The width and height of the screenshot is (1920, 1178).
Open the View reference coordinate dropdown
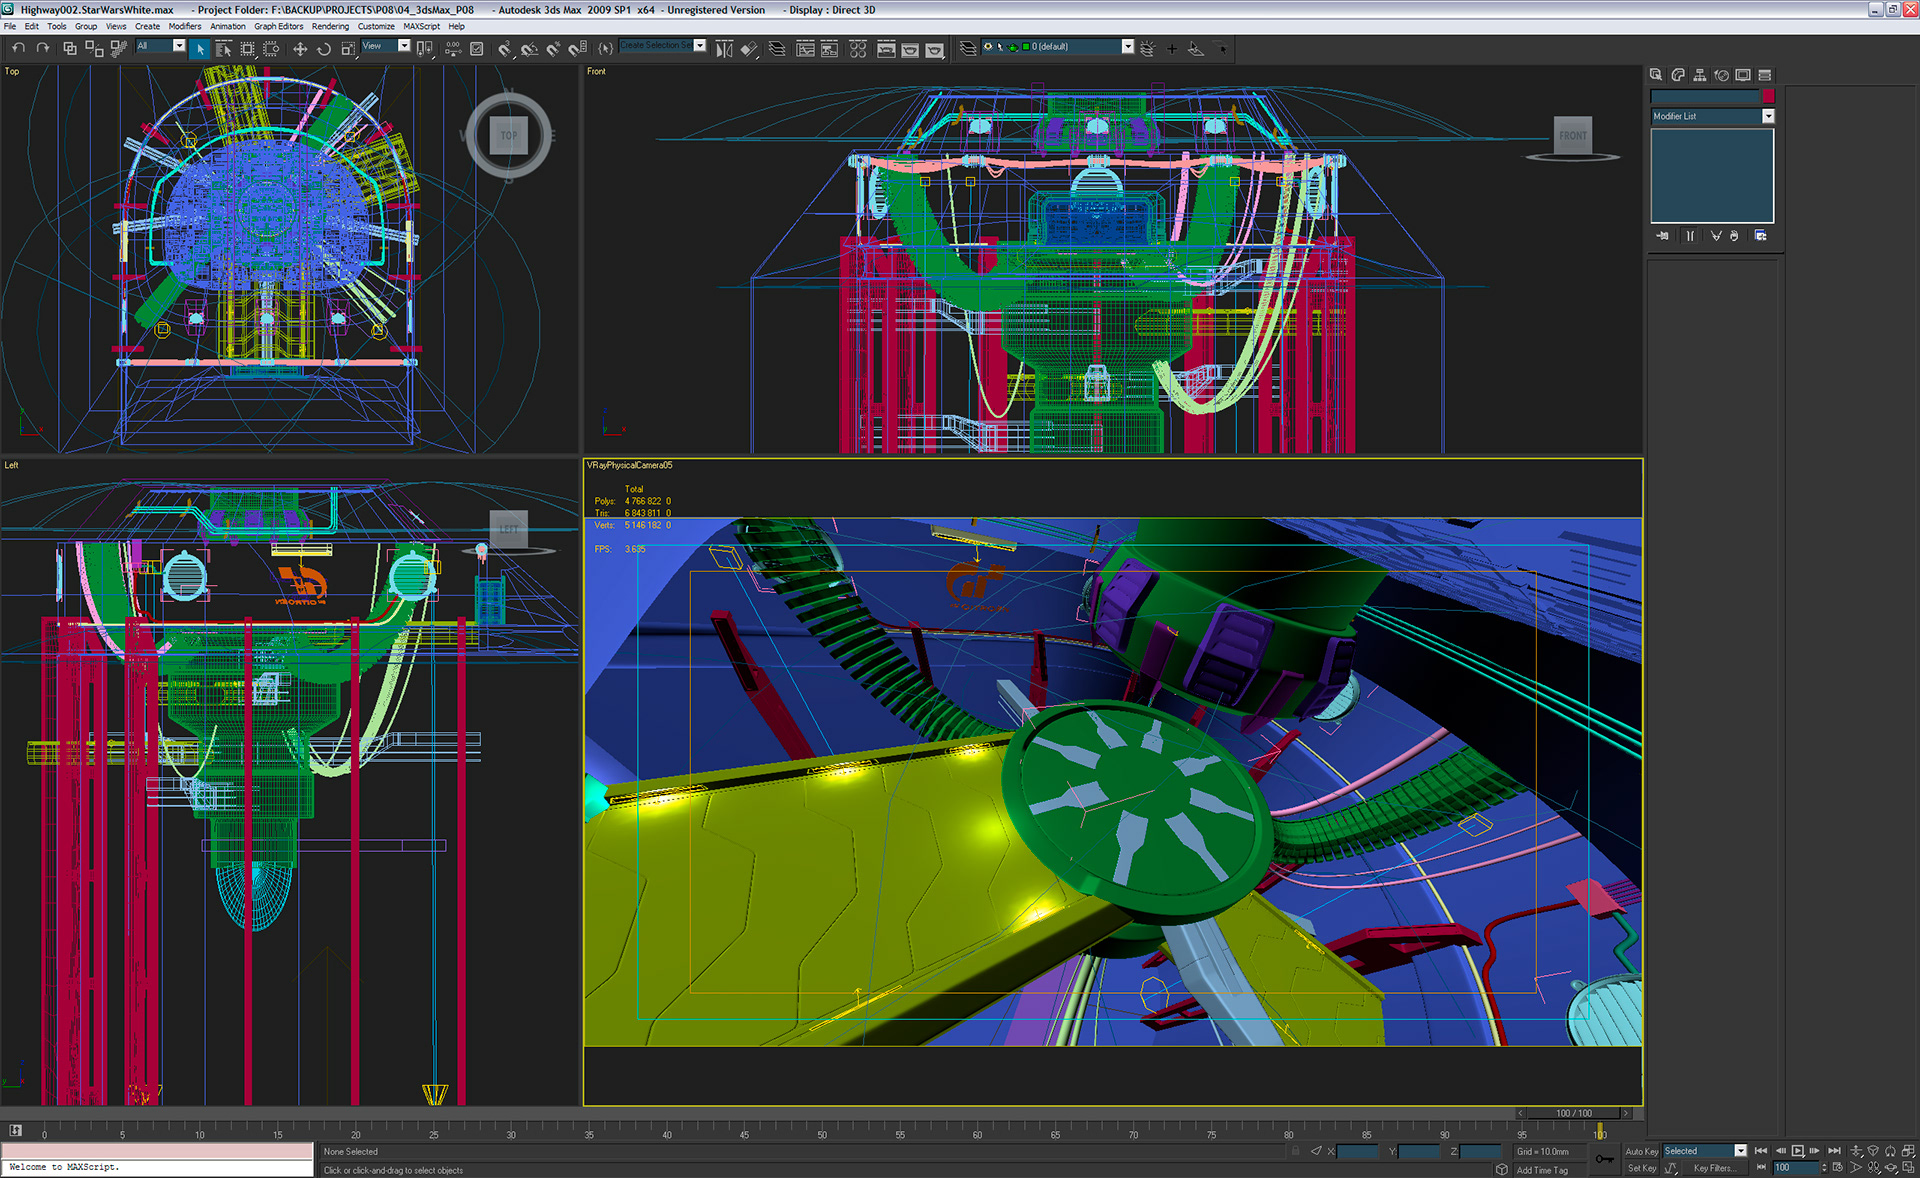click(x=404, y=46)
